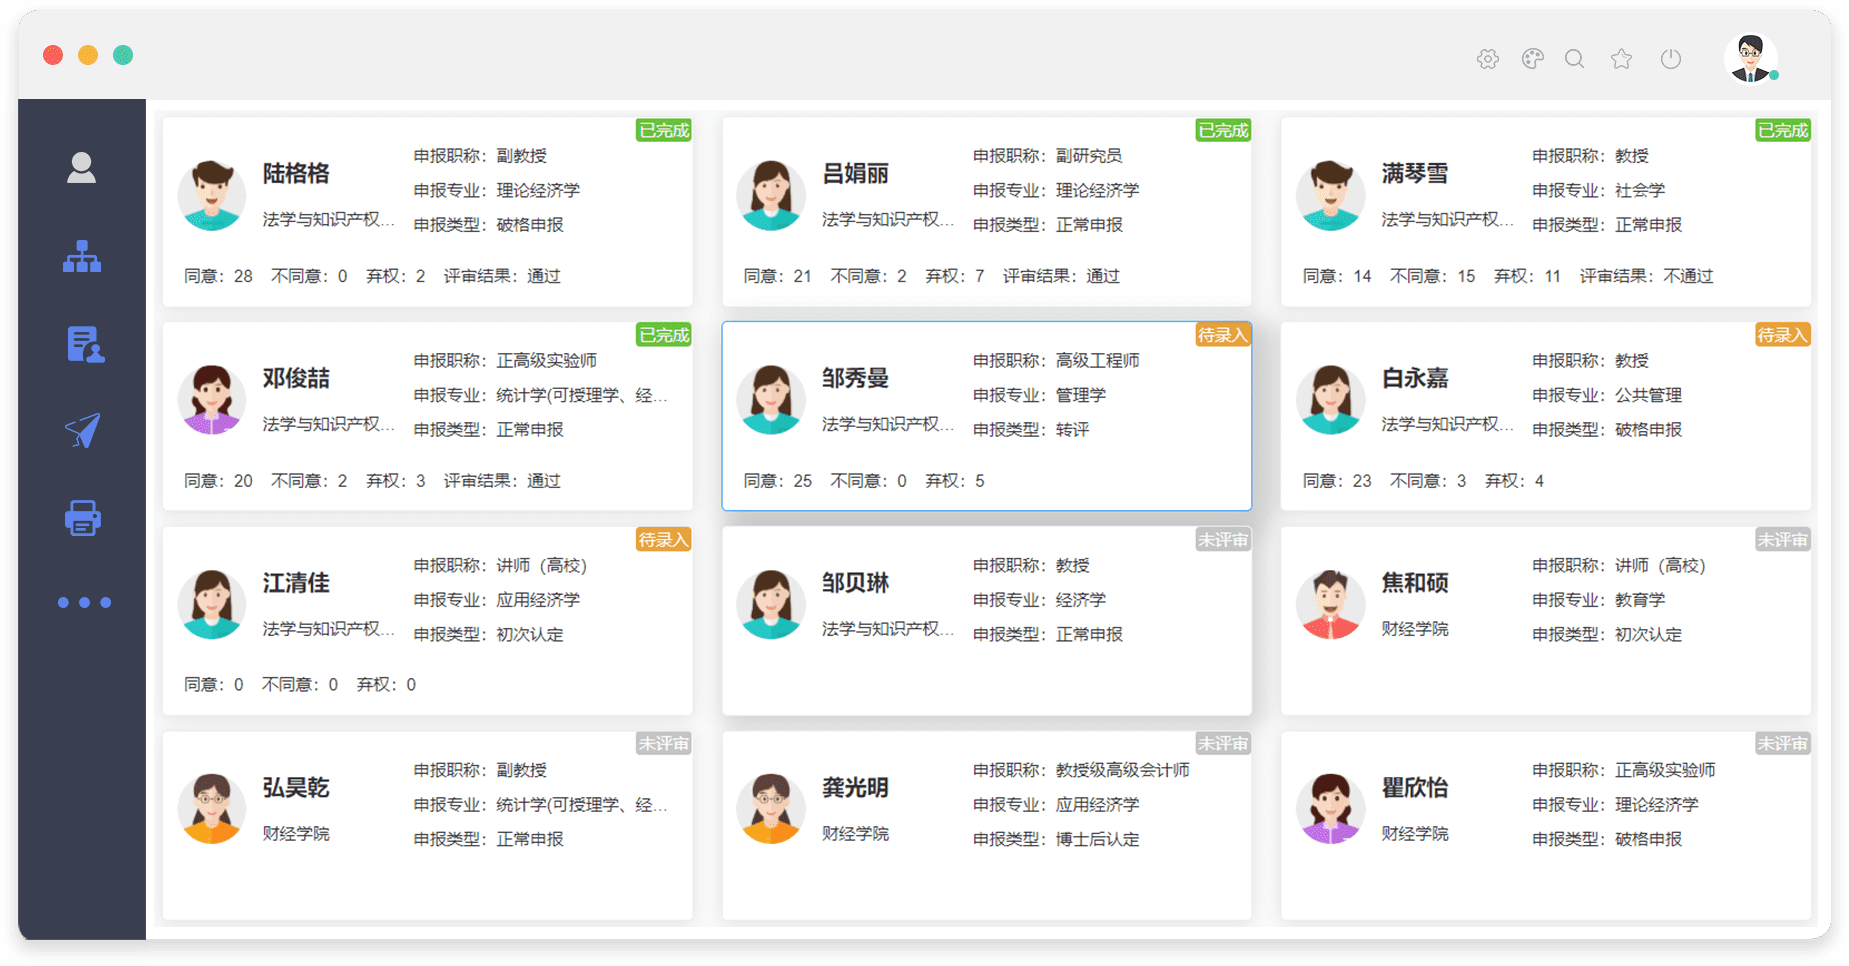The height and width of the screenshot is (966, 1849).
Task: Click the search magnifier icon
Action: click(1575, 59)
